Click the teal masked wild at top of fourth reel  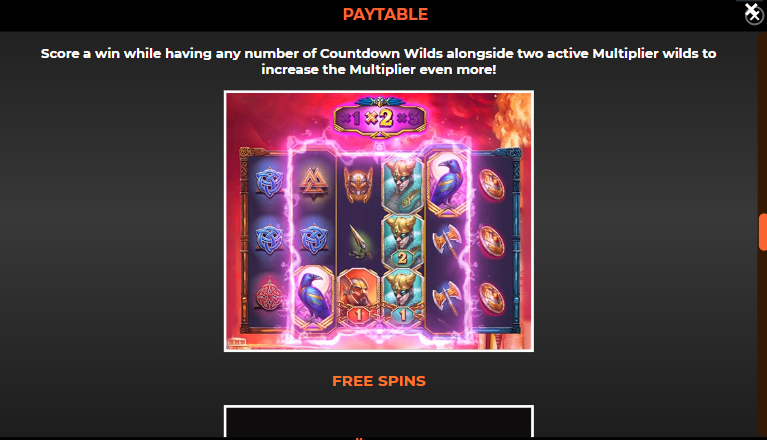point(402,184)
